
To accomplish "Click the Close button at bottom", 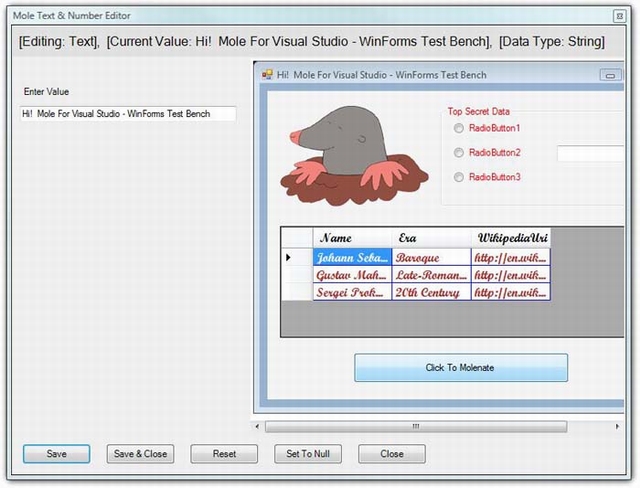I will [x=392, y=454].
